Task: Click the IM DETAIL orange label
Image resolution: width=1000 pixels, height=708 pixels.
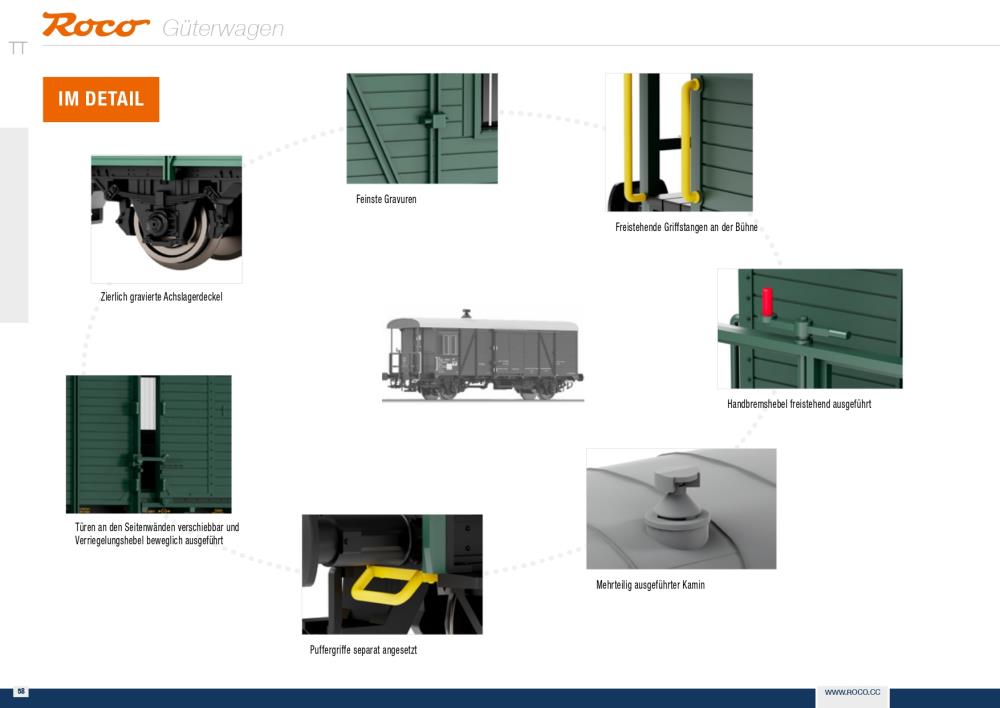Action: pos(101,99)
